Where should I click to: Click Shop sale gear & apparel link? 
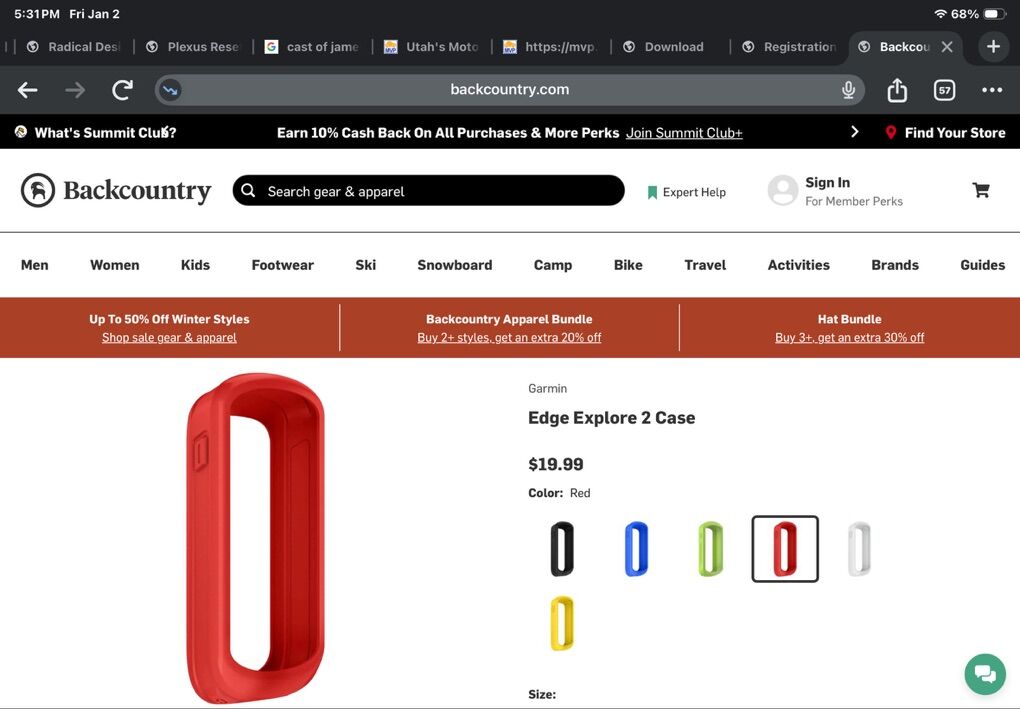[169, 338]
